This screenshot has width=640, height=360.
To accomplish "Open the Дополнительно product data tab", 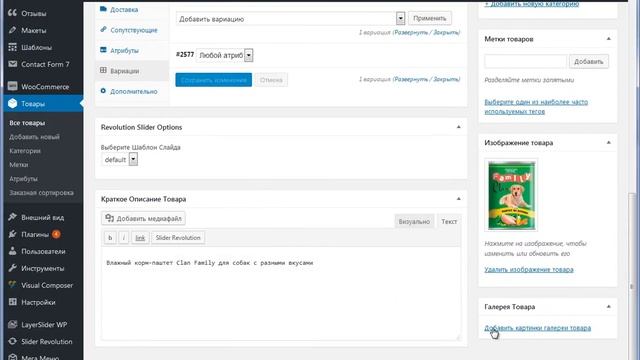I will click(x=132, y=91).
